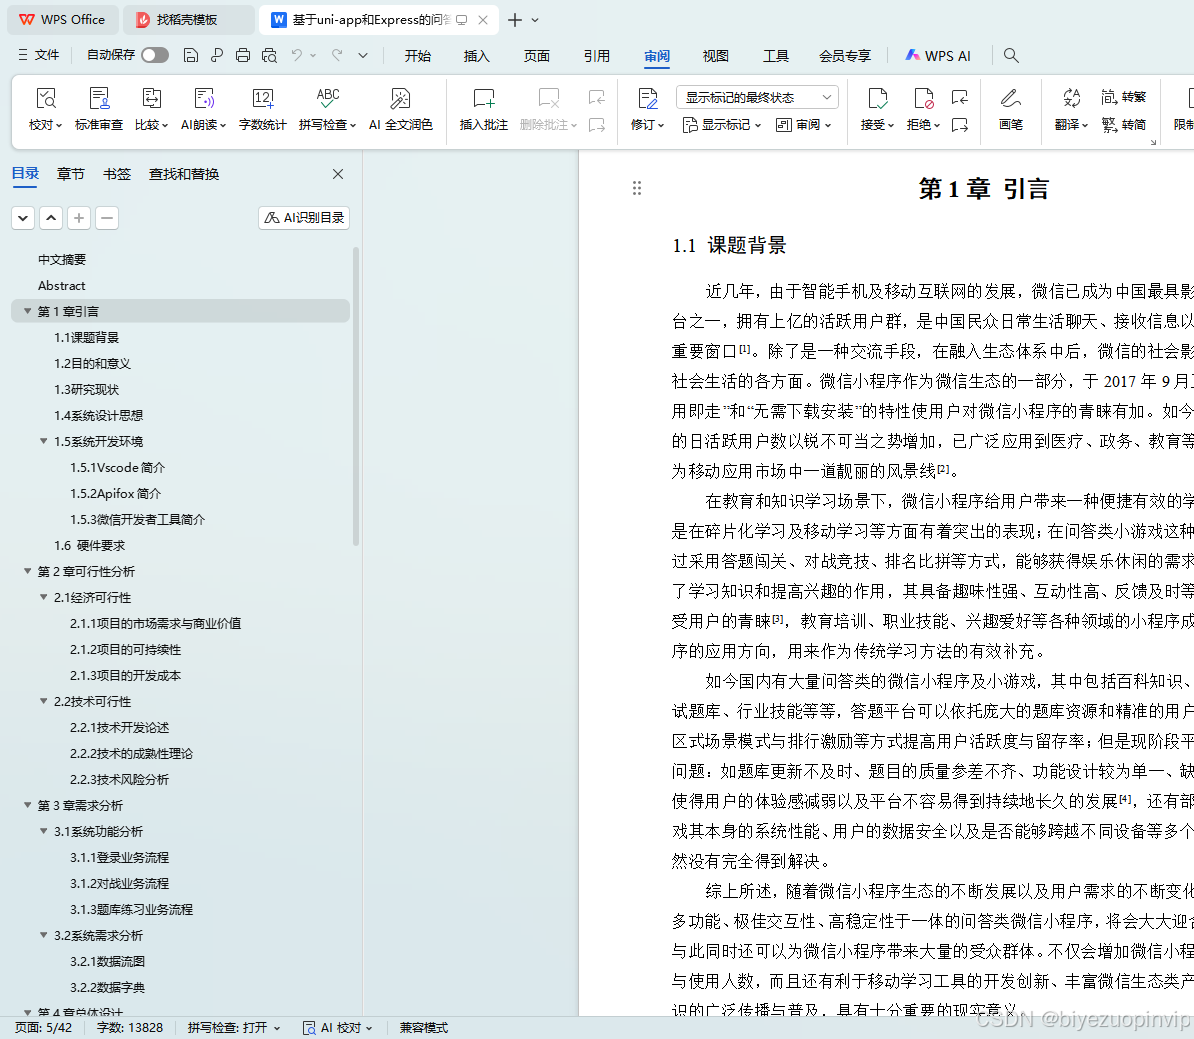Open the 显示标记 dropdown
The height and width of the screenshot is (1039, 1194).
point(722,125)
